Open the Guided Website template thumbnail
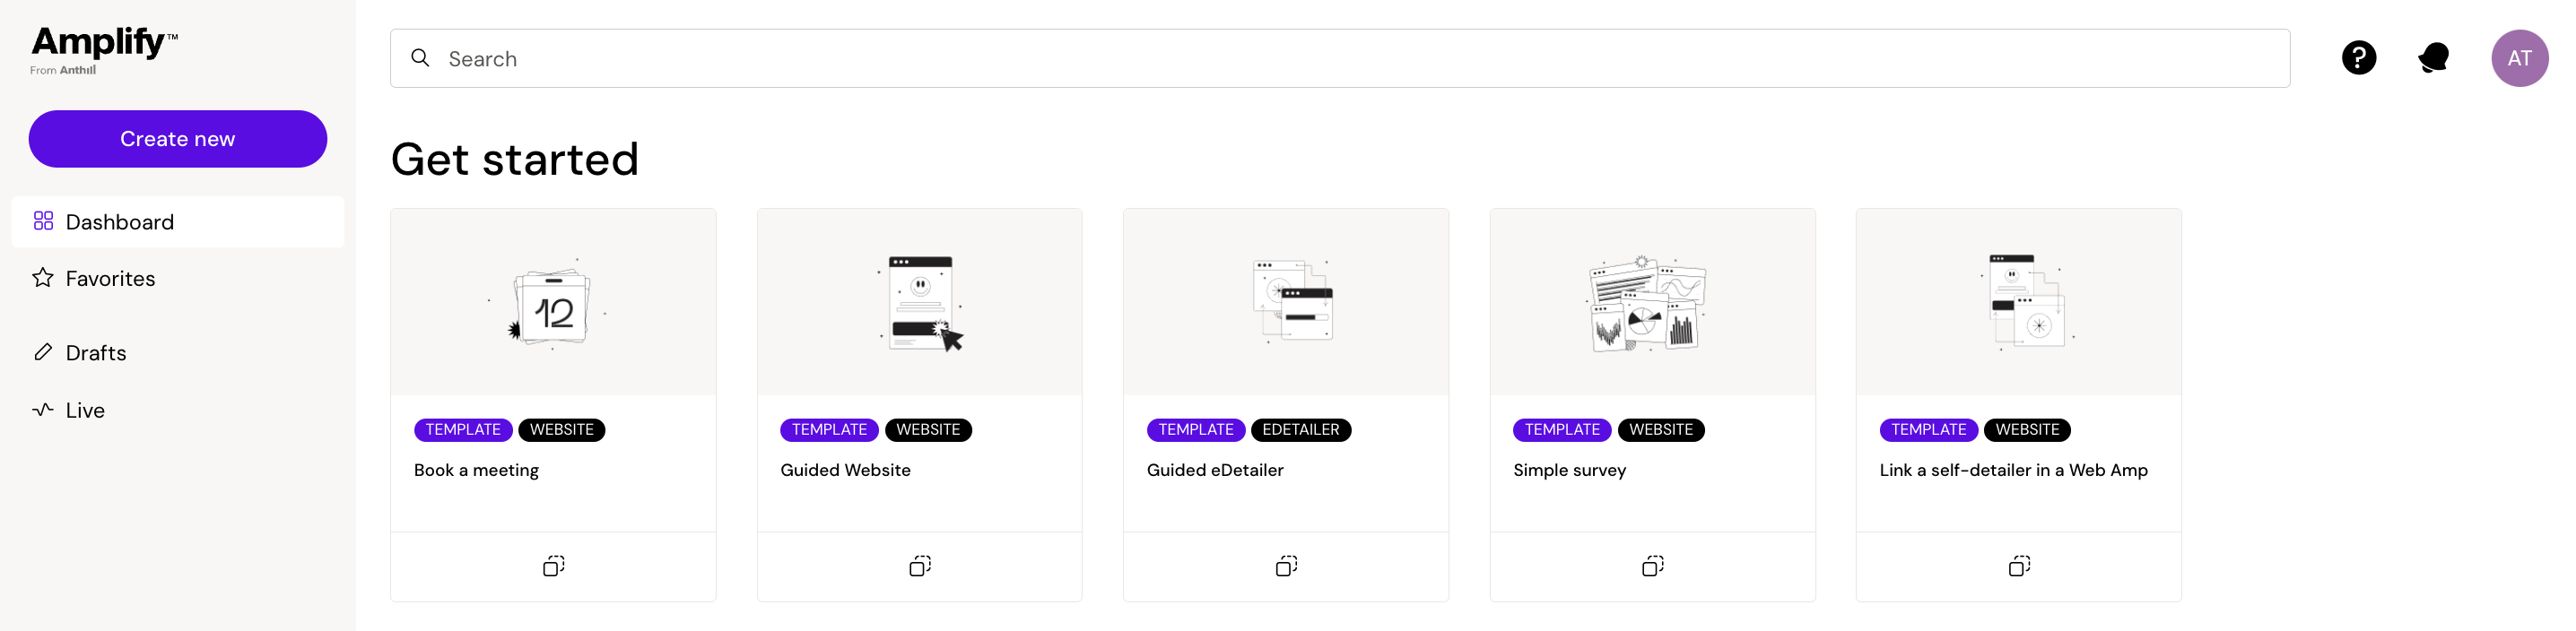The height and width of the screenshot is (631, 2576). pos(919,302)
